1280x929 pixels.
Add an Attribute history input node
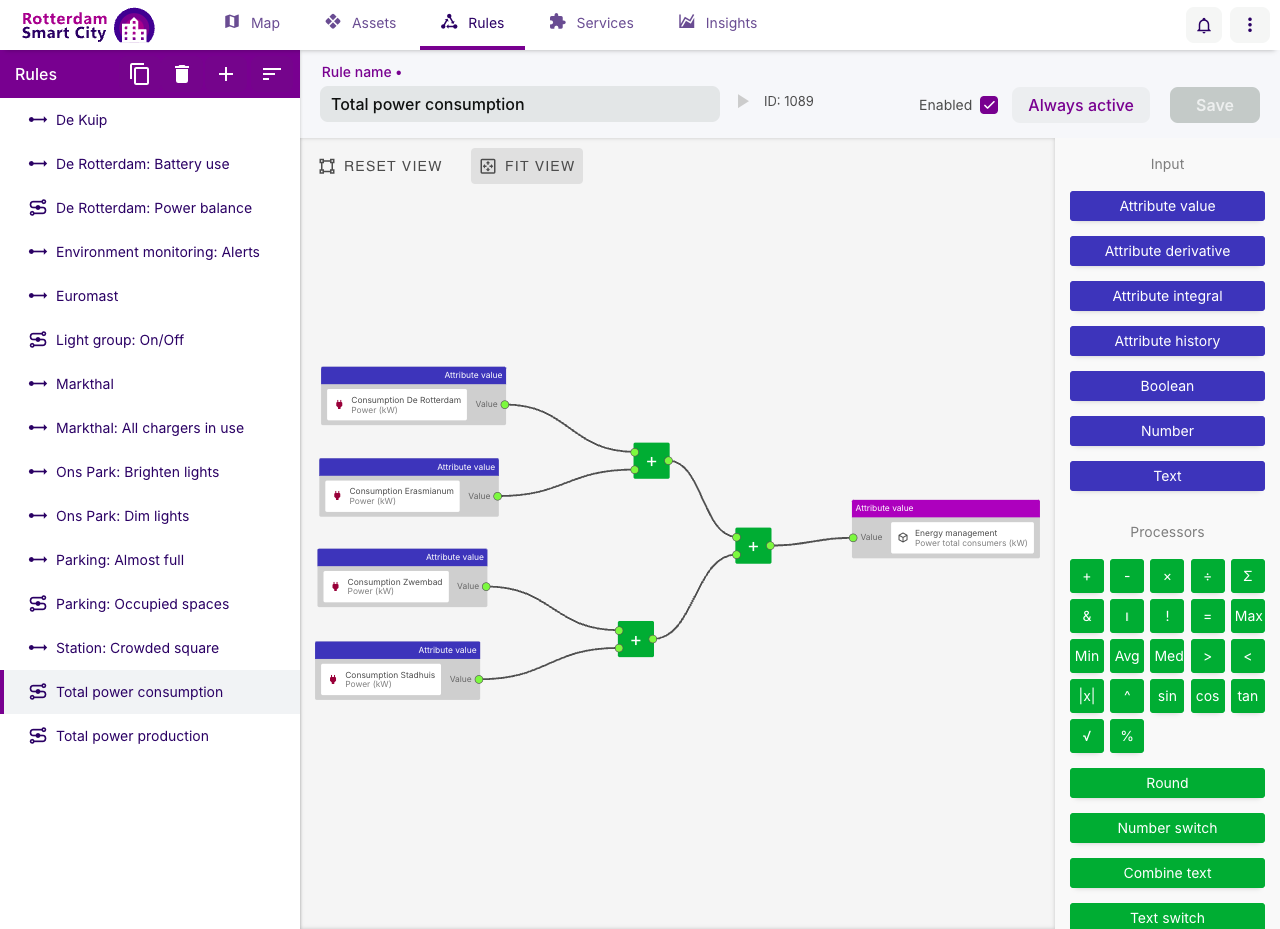[1167, 341]
